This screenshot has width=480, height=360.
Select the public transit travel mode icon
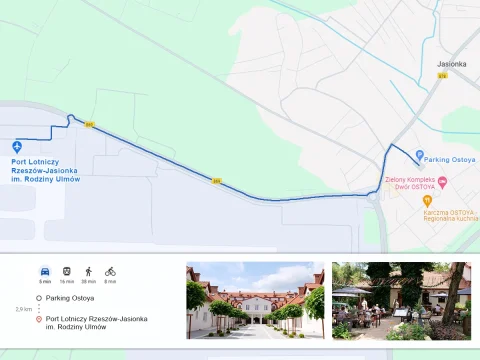point(67,271)
